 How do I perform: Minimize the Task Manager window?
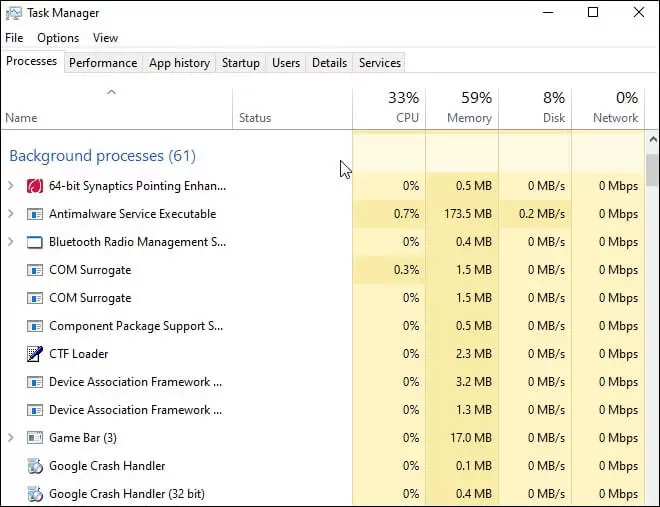click(x=548, y=12)
